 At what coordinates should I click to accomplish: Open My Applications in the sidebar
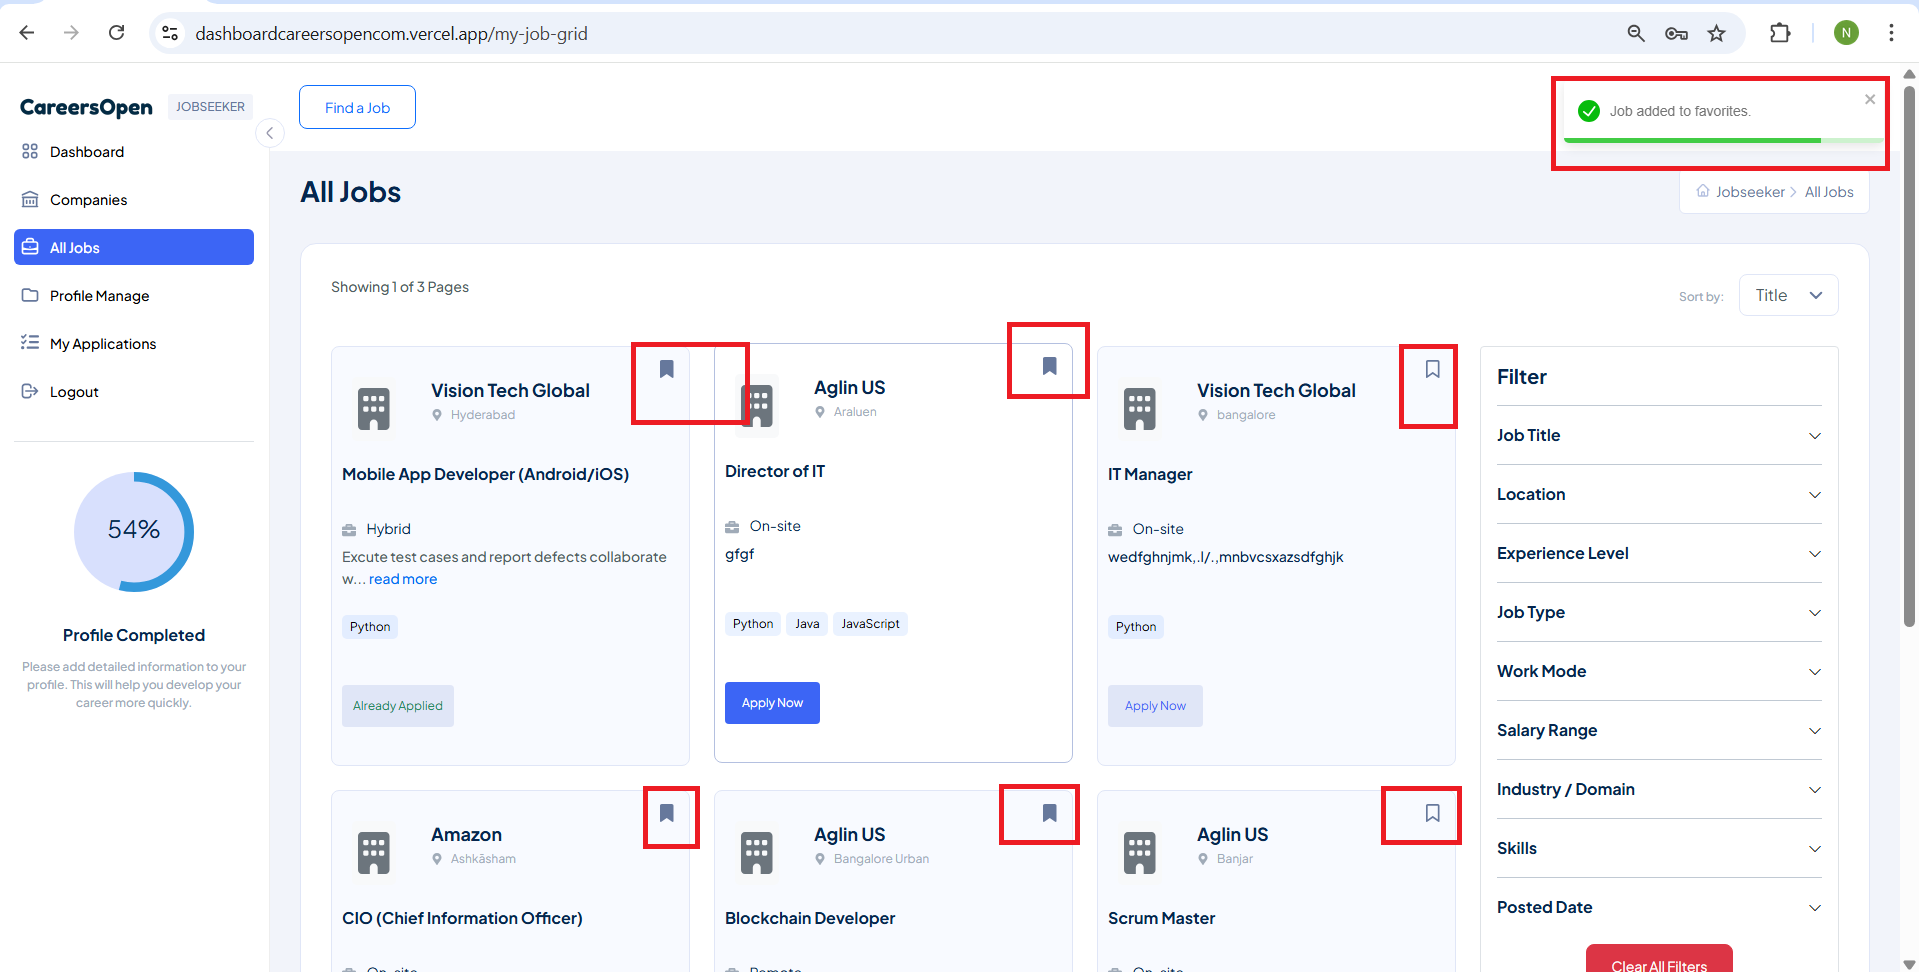click(x=103, y=344)
